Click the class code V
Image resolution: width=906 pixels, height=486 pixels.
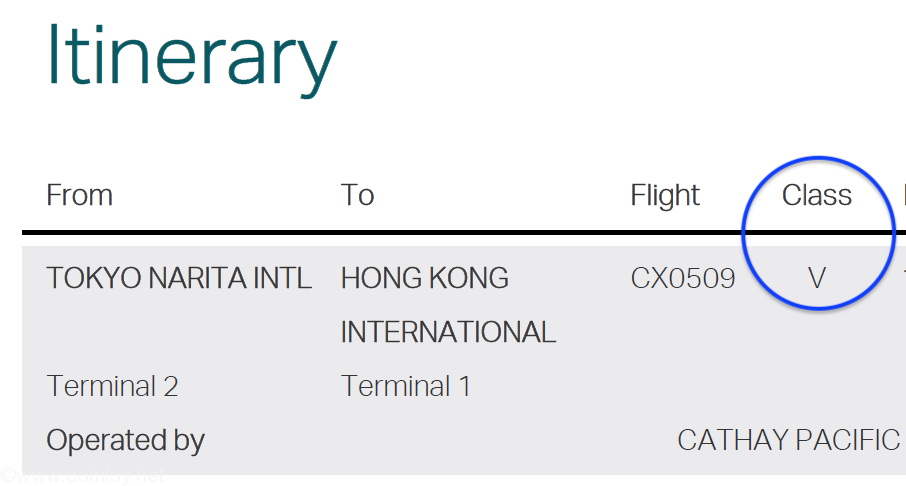[x=816, y=279]
